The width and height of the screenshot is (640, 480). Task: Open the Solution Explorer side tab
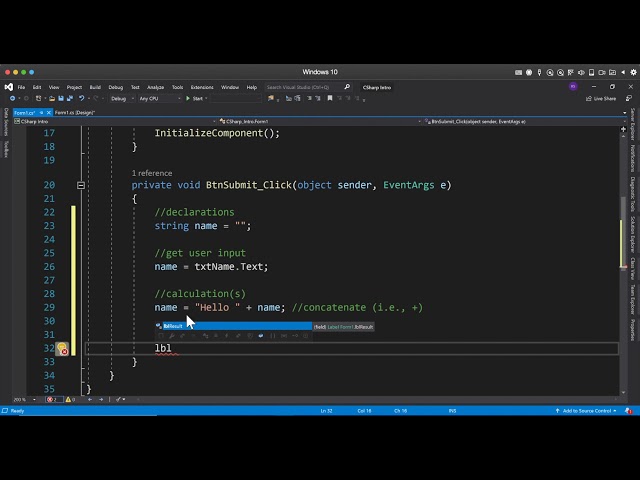(632, 234)
